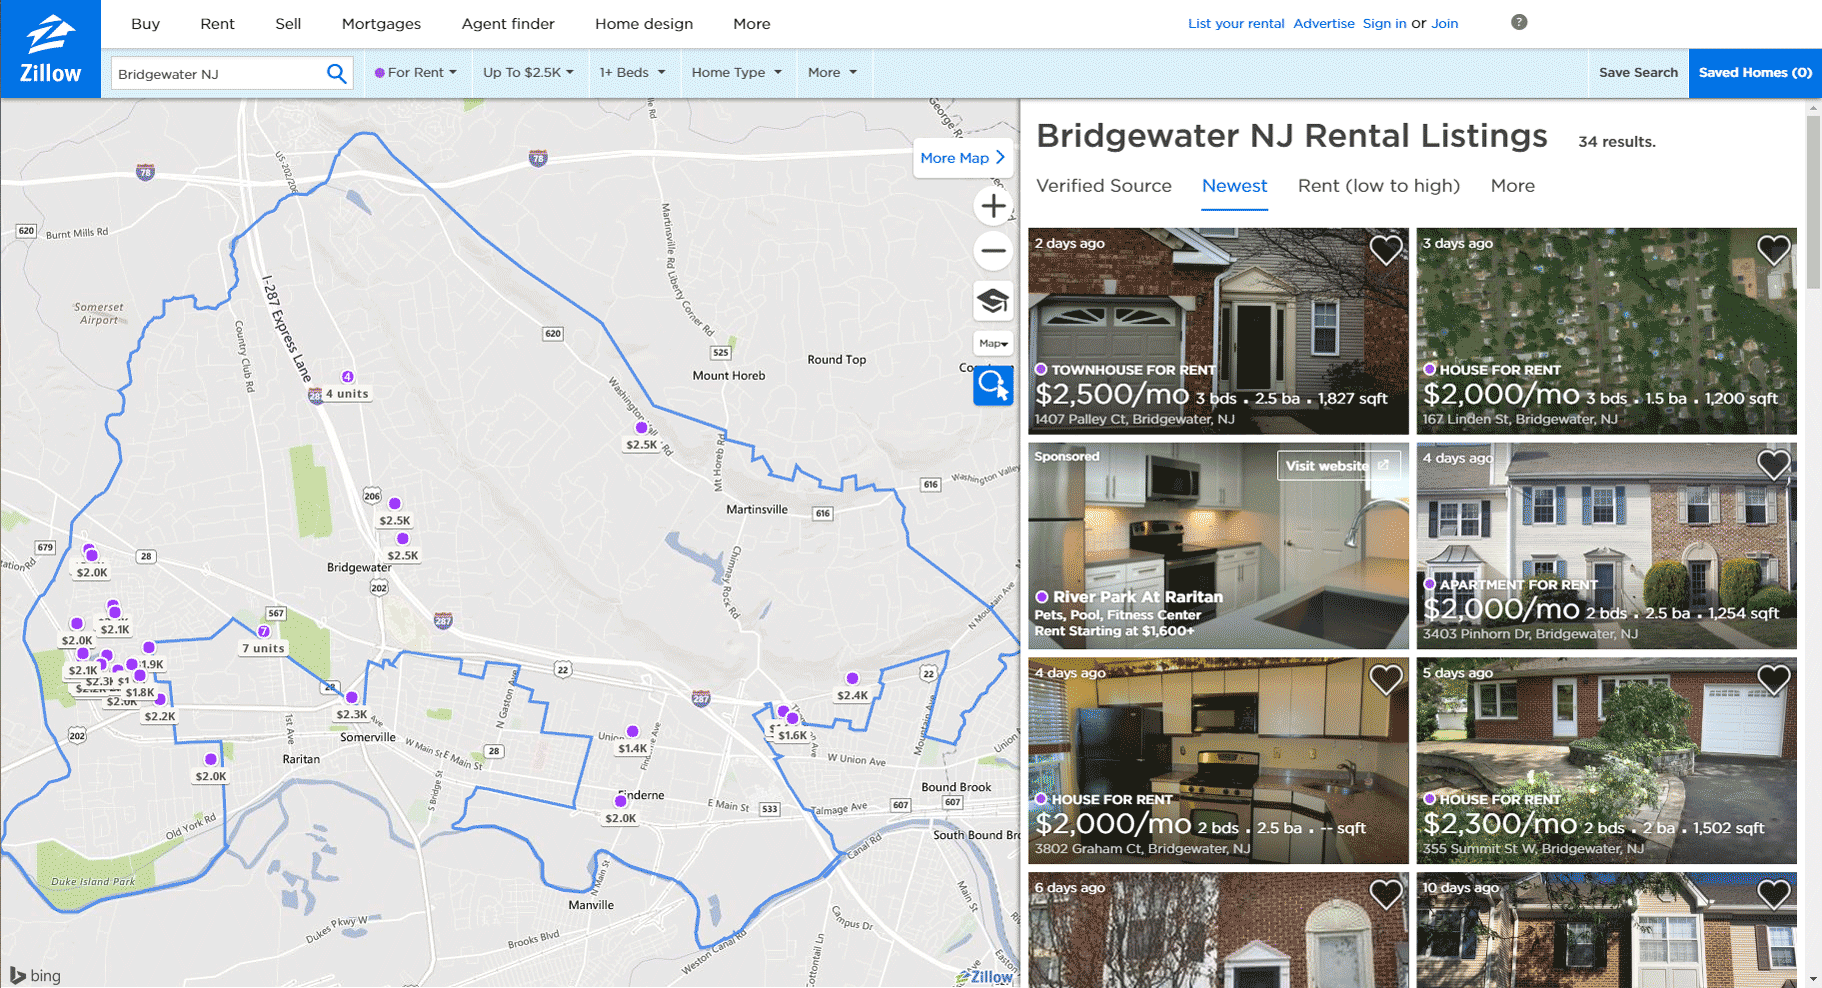This screenshot has width=1822, height=988.
Task: Open the Mortgages menu
Action: [381, 24]
